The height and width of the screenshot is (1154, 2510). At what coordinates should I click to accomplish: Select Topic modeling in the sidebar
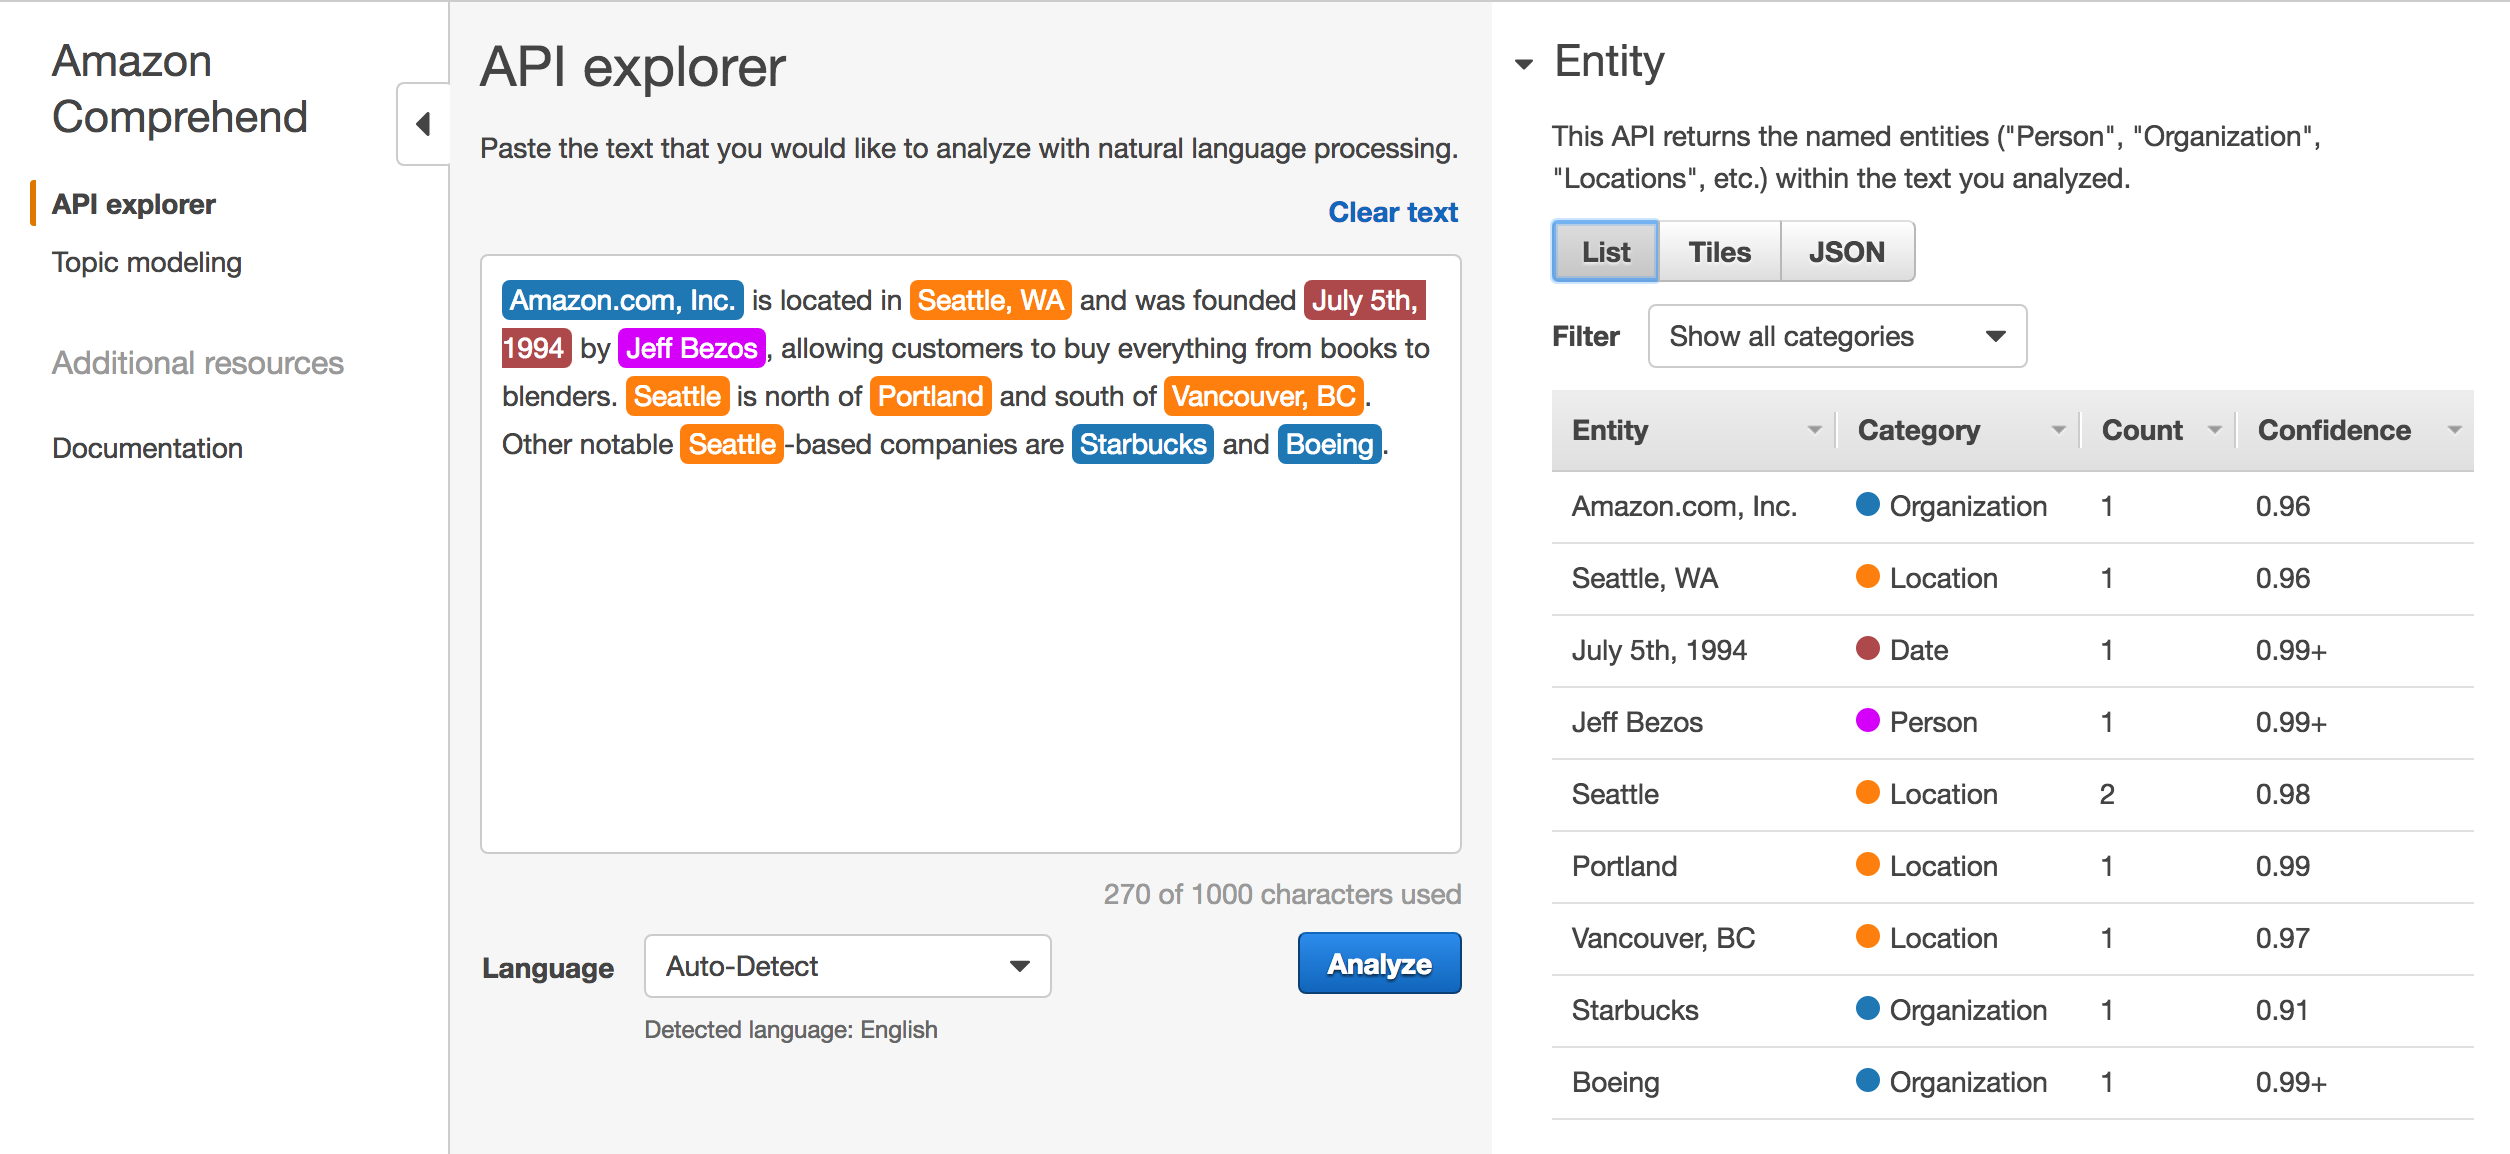[146, 262]
